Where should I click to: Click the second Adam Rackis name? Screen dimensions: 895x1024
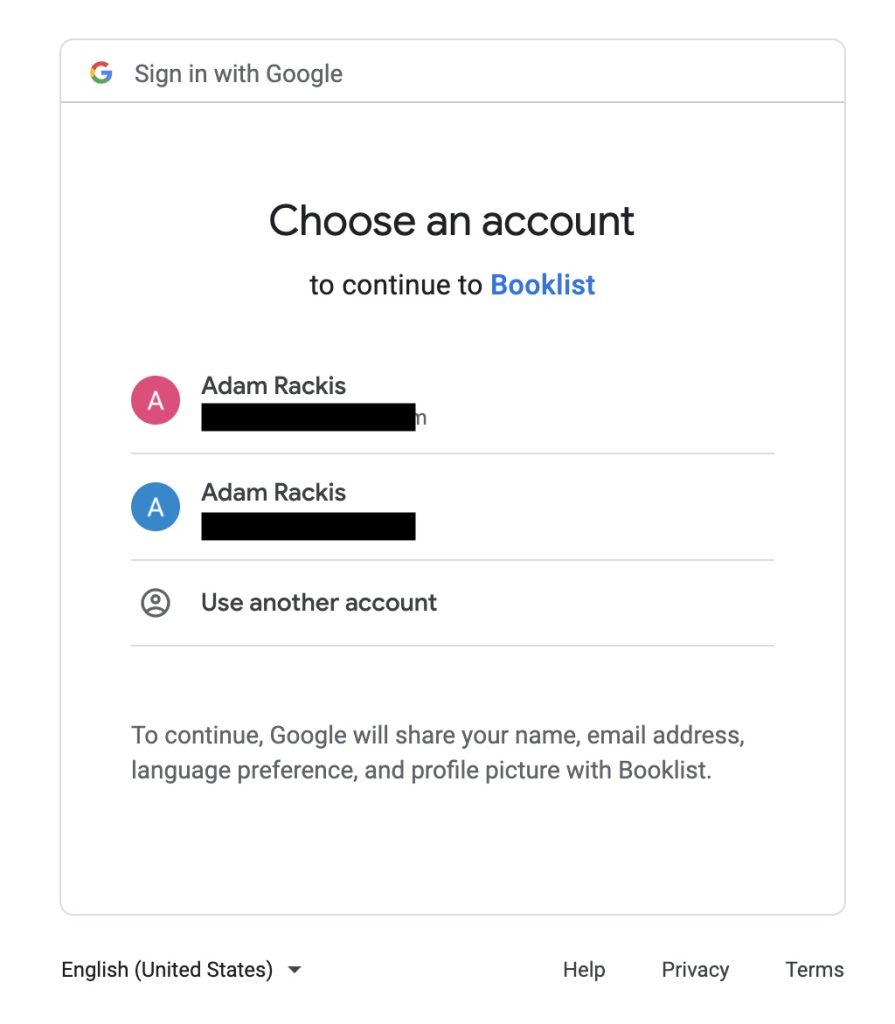click(x=273, y=492)
